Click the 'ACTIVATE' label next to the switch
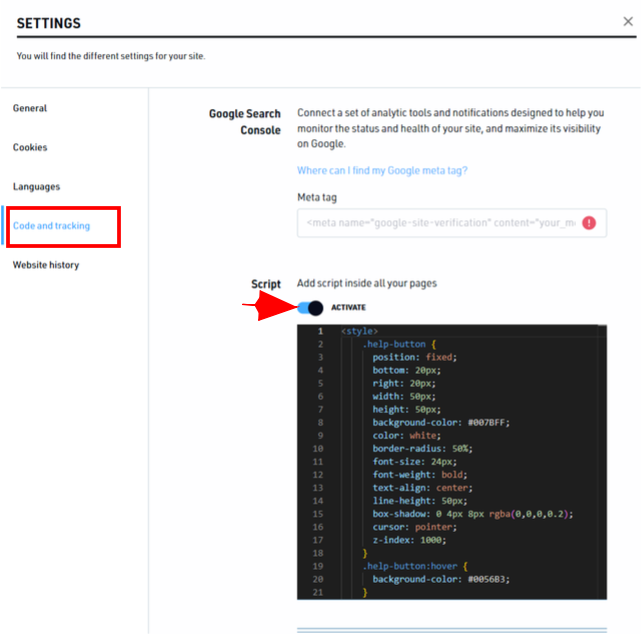 click(x=348, y=308)
